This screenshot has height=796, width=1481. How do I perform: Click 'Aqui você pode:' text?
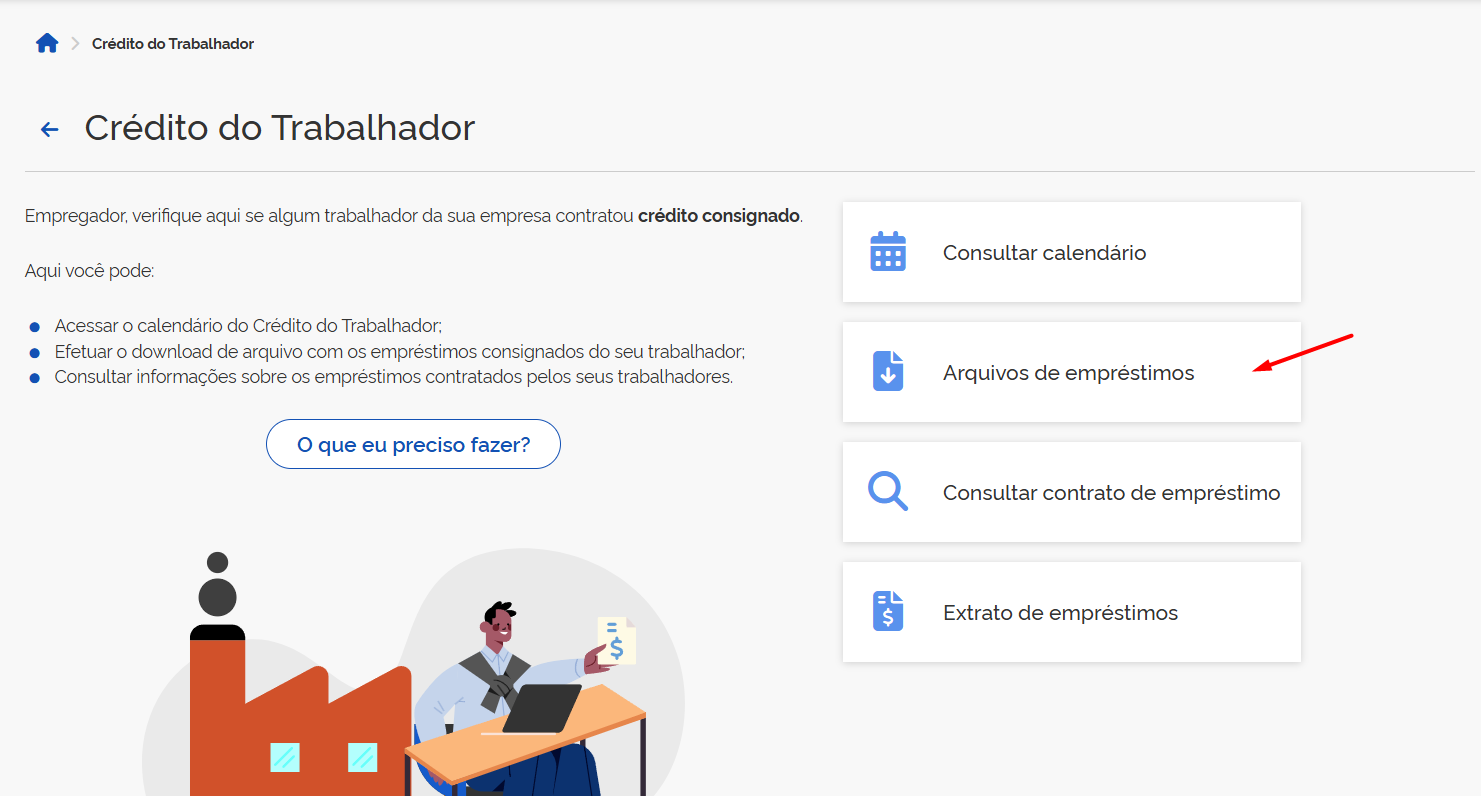point(90,271)
